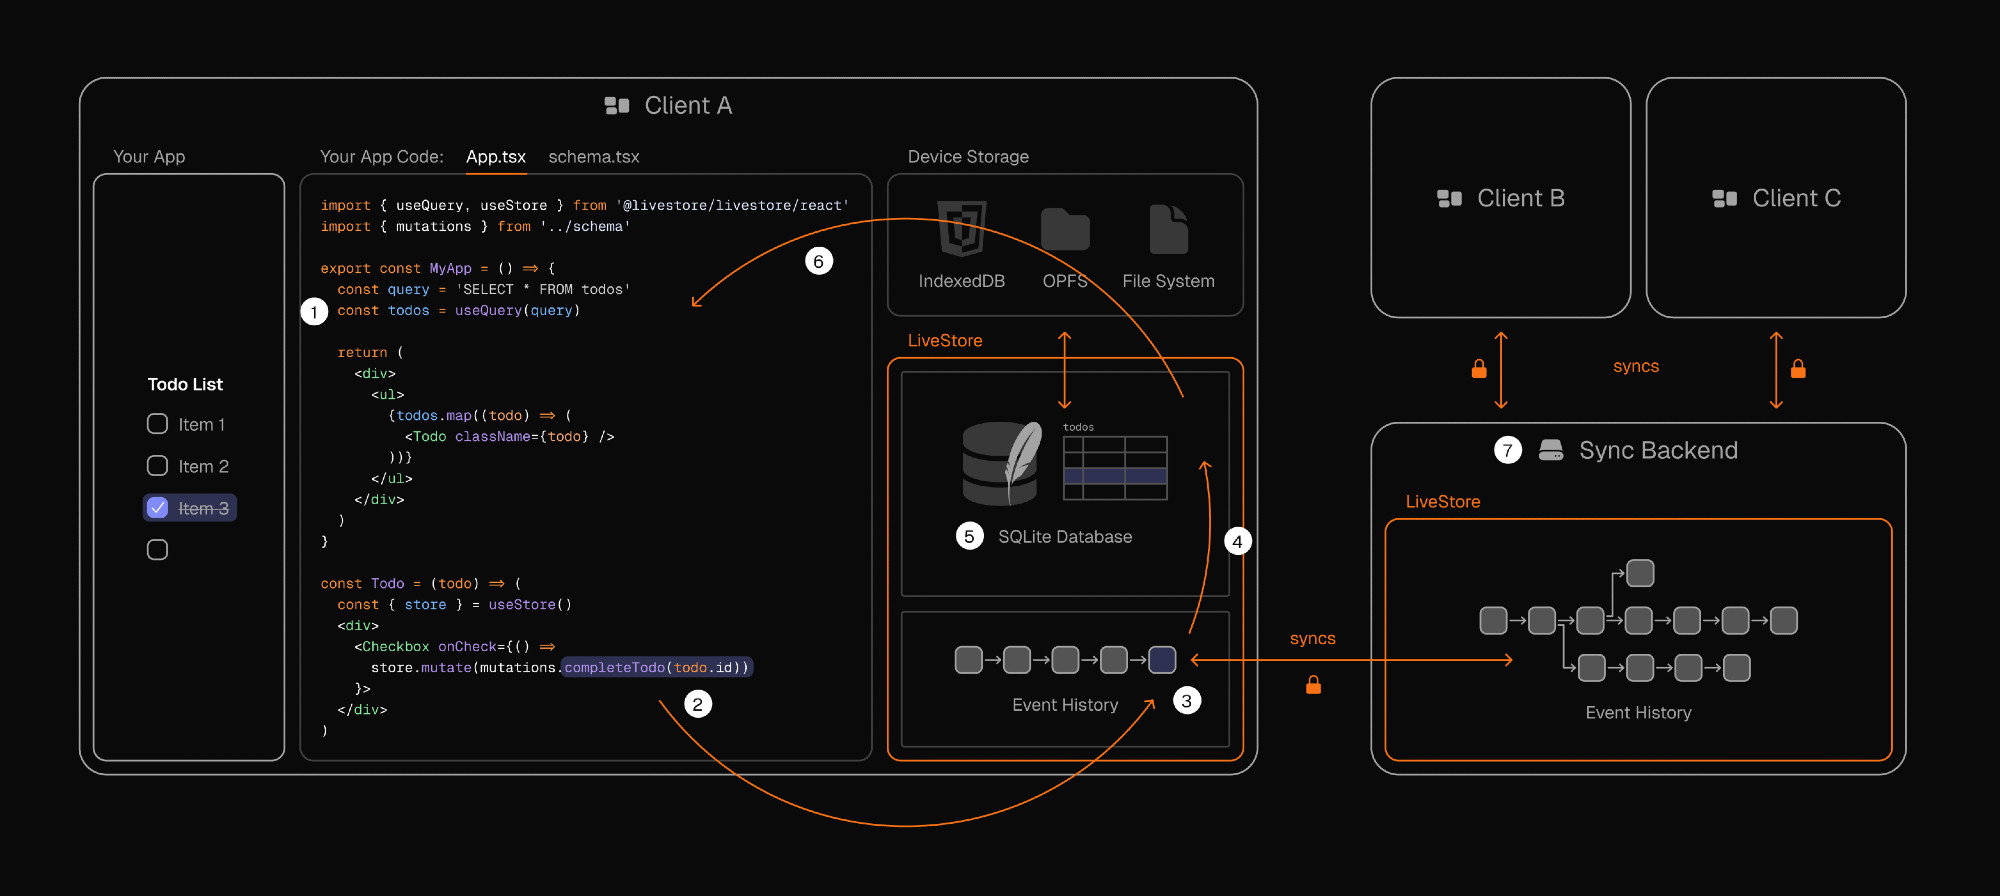Click the SQLite database feather icon

[1002, 463]
